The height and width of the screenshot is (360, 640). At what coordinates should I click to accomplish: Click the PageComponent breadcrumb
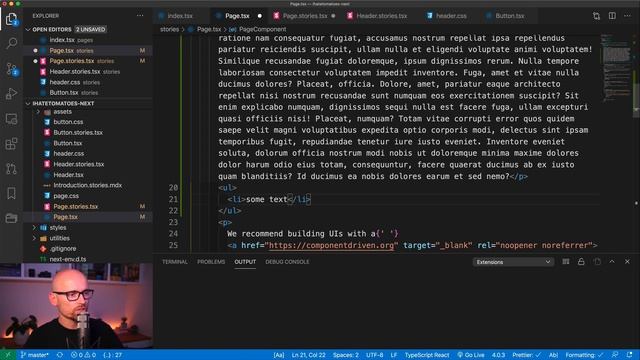262,29
